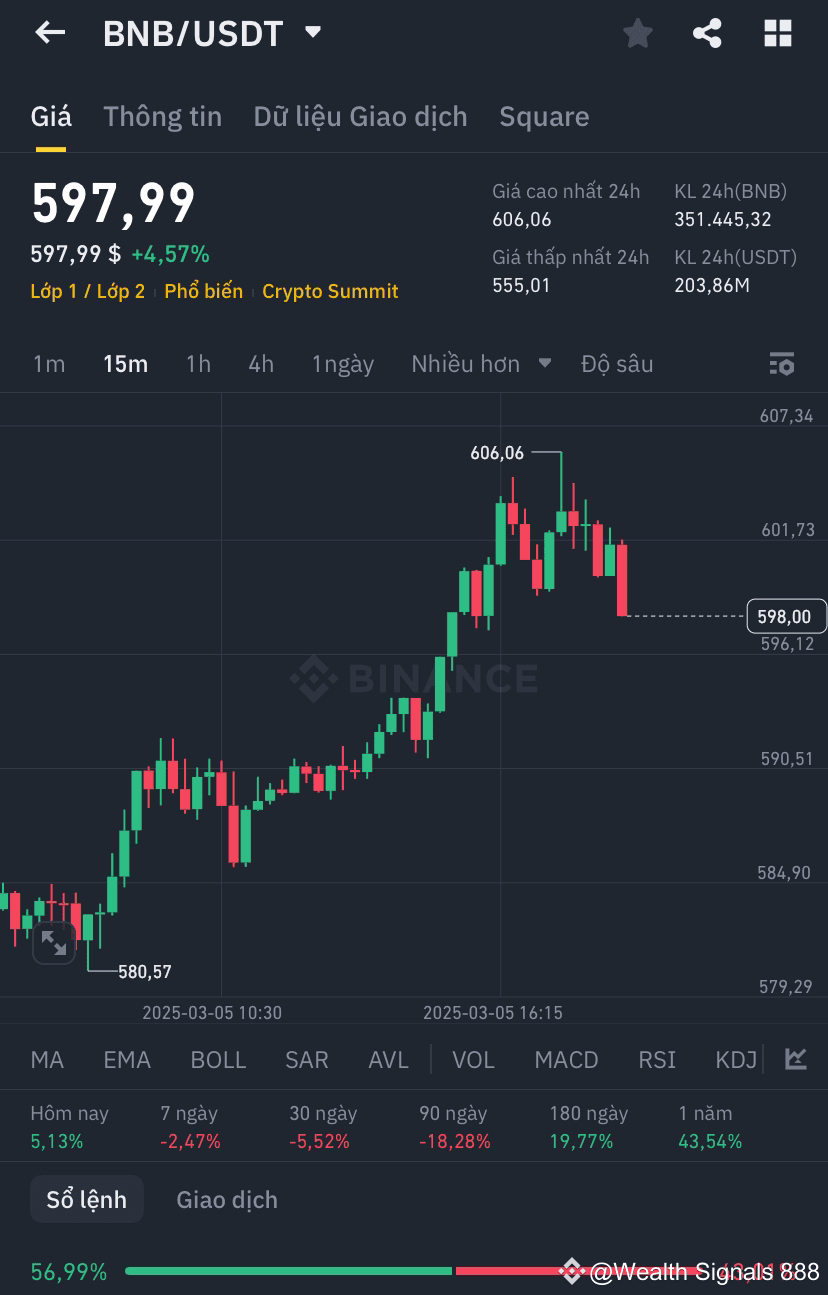Open the chart settings icon above the chart
Image resolution: width=828 pixels, height=1295 pixels.
(781, 364)
